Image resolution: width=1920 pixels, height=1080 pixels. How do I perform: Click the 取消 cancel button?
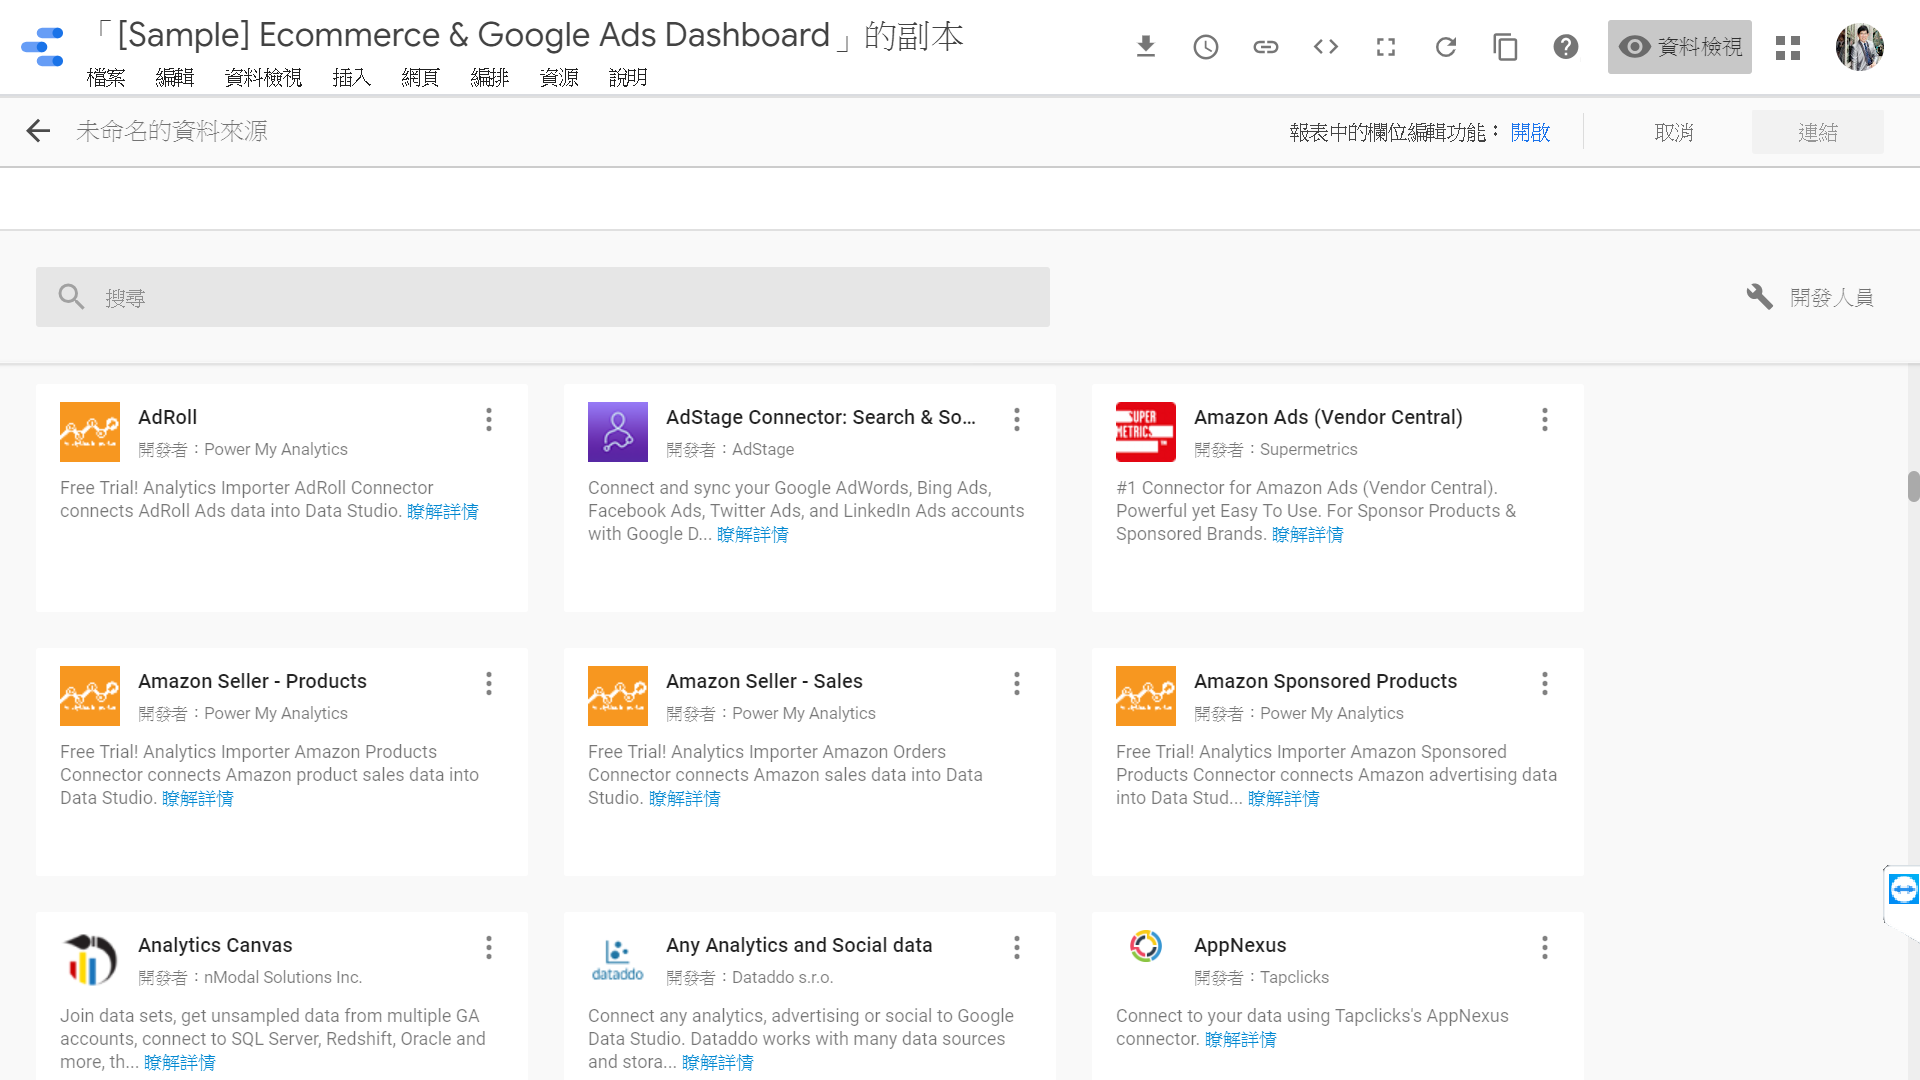(1674, 132)
